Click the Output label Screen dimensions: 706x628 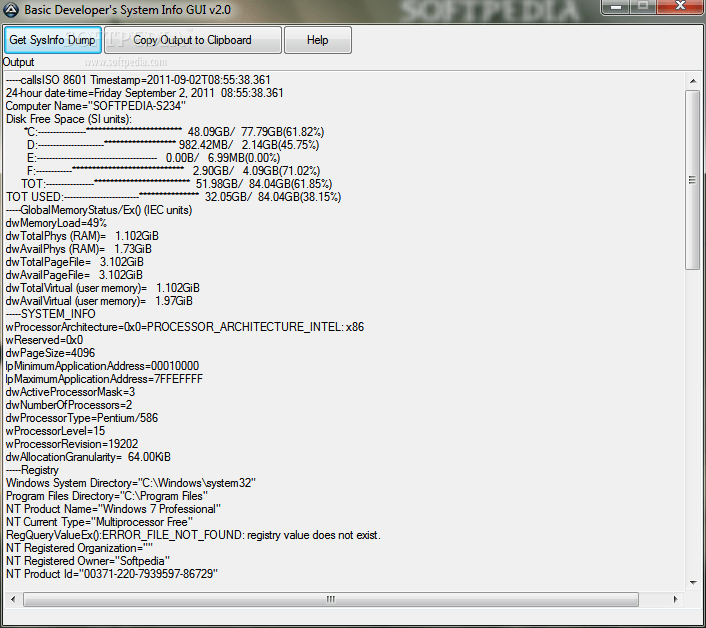[x=18, y=62]
